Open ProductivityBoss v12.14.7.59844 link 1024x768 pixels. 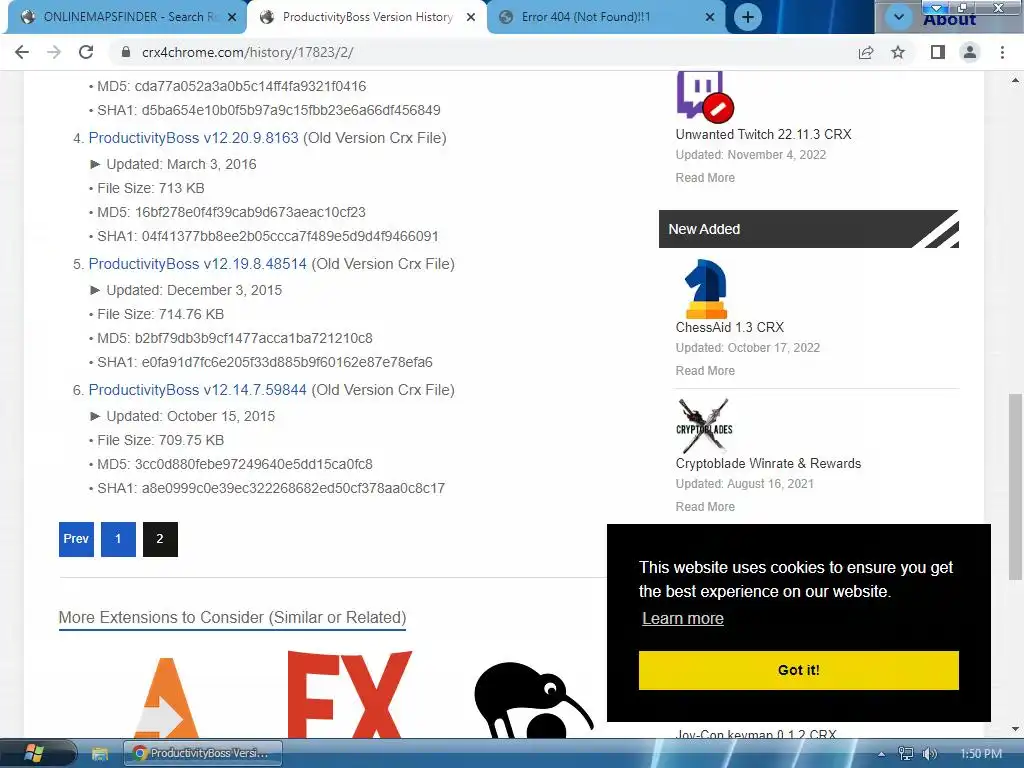point(197,390)
